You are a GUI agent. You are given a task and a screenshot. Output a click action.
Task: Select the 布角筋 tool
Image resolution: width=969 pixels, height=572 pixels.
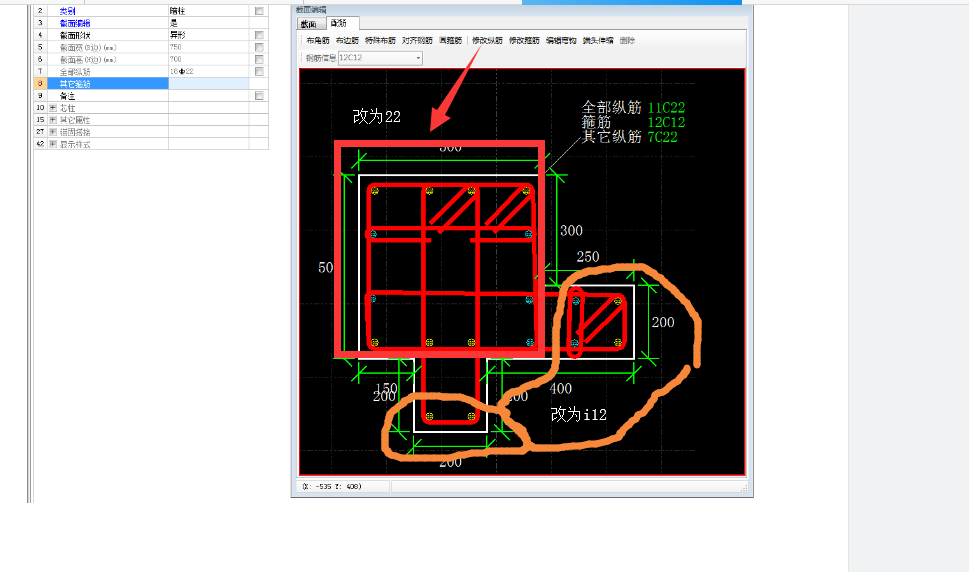click(x=318, y=41)
